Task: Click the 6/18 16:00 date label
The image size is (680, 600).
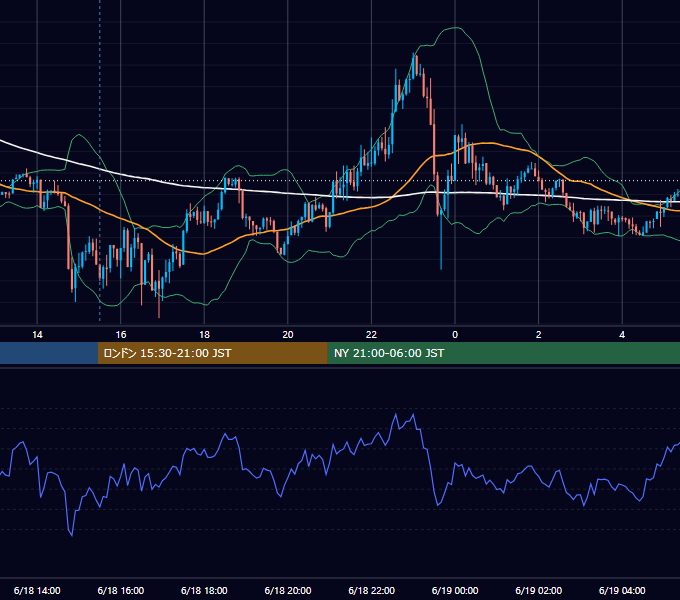Action: click(x=121, y=590)
